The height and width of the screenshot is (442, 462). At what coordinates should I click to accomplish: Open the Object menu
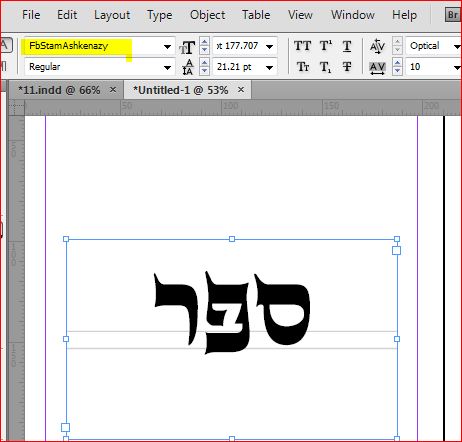207,15
